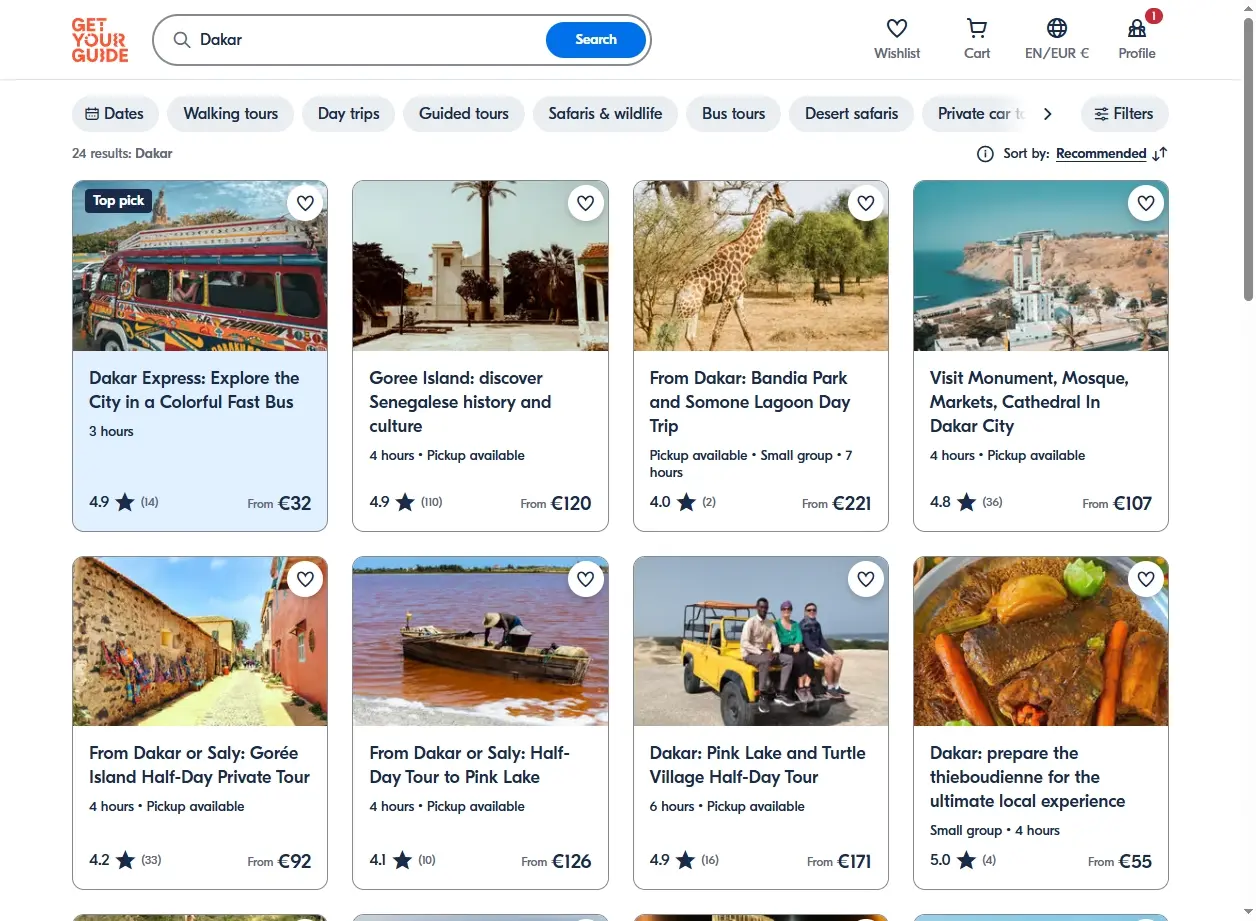Wishlist the thieboudienne cooking experience
This screenshot has height=921, width=1256.
(x=1146, y=579)
